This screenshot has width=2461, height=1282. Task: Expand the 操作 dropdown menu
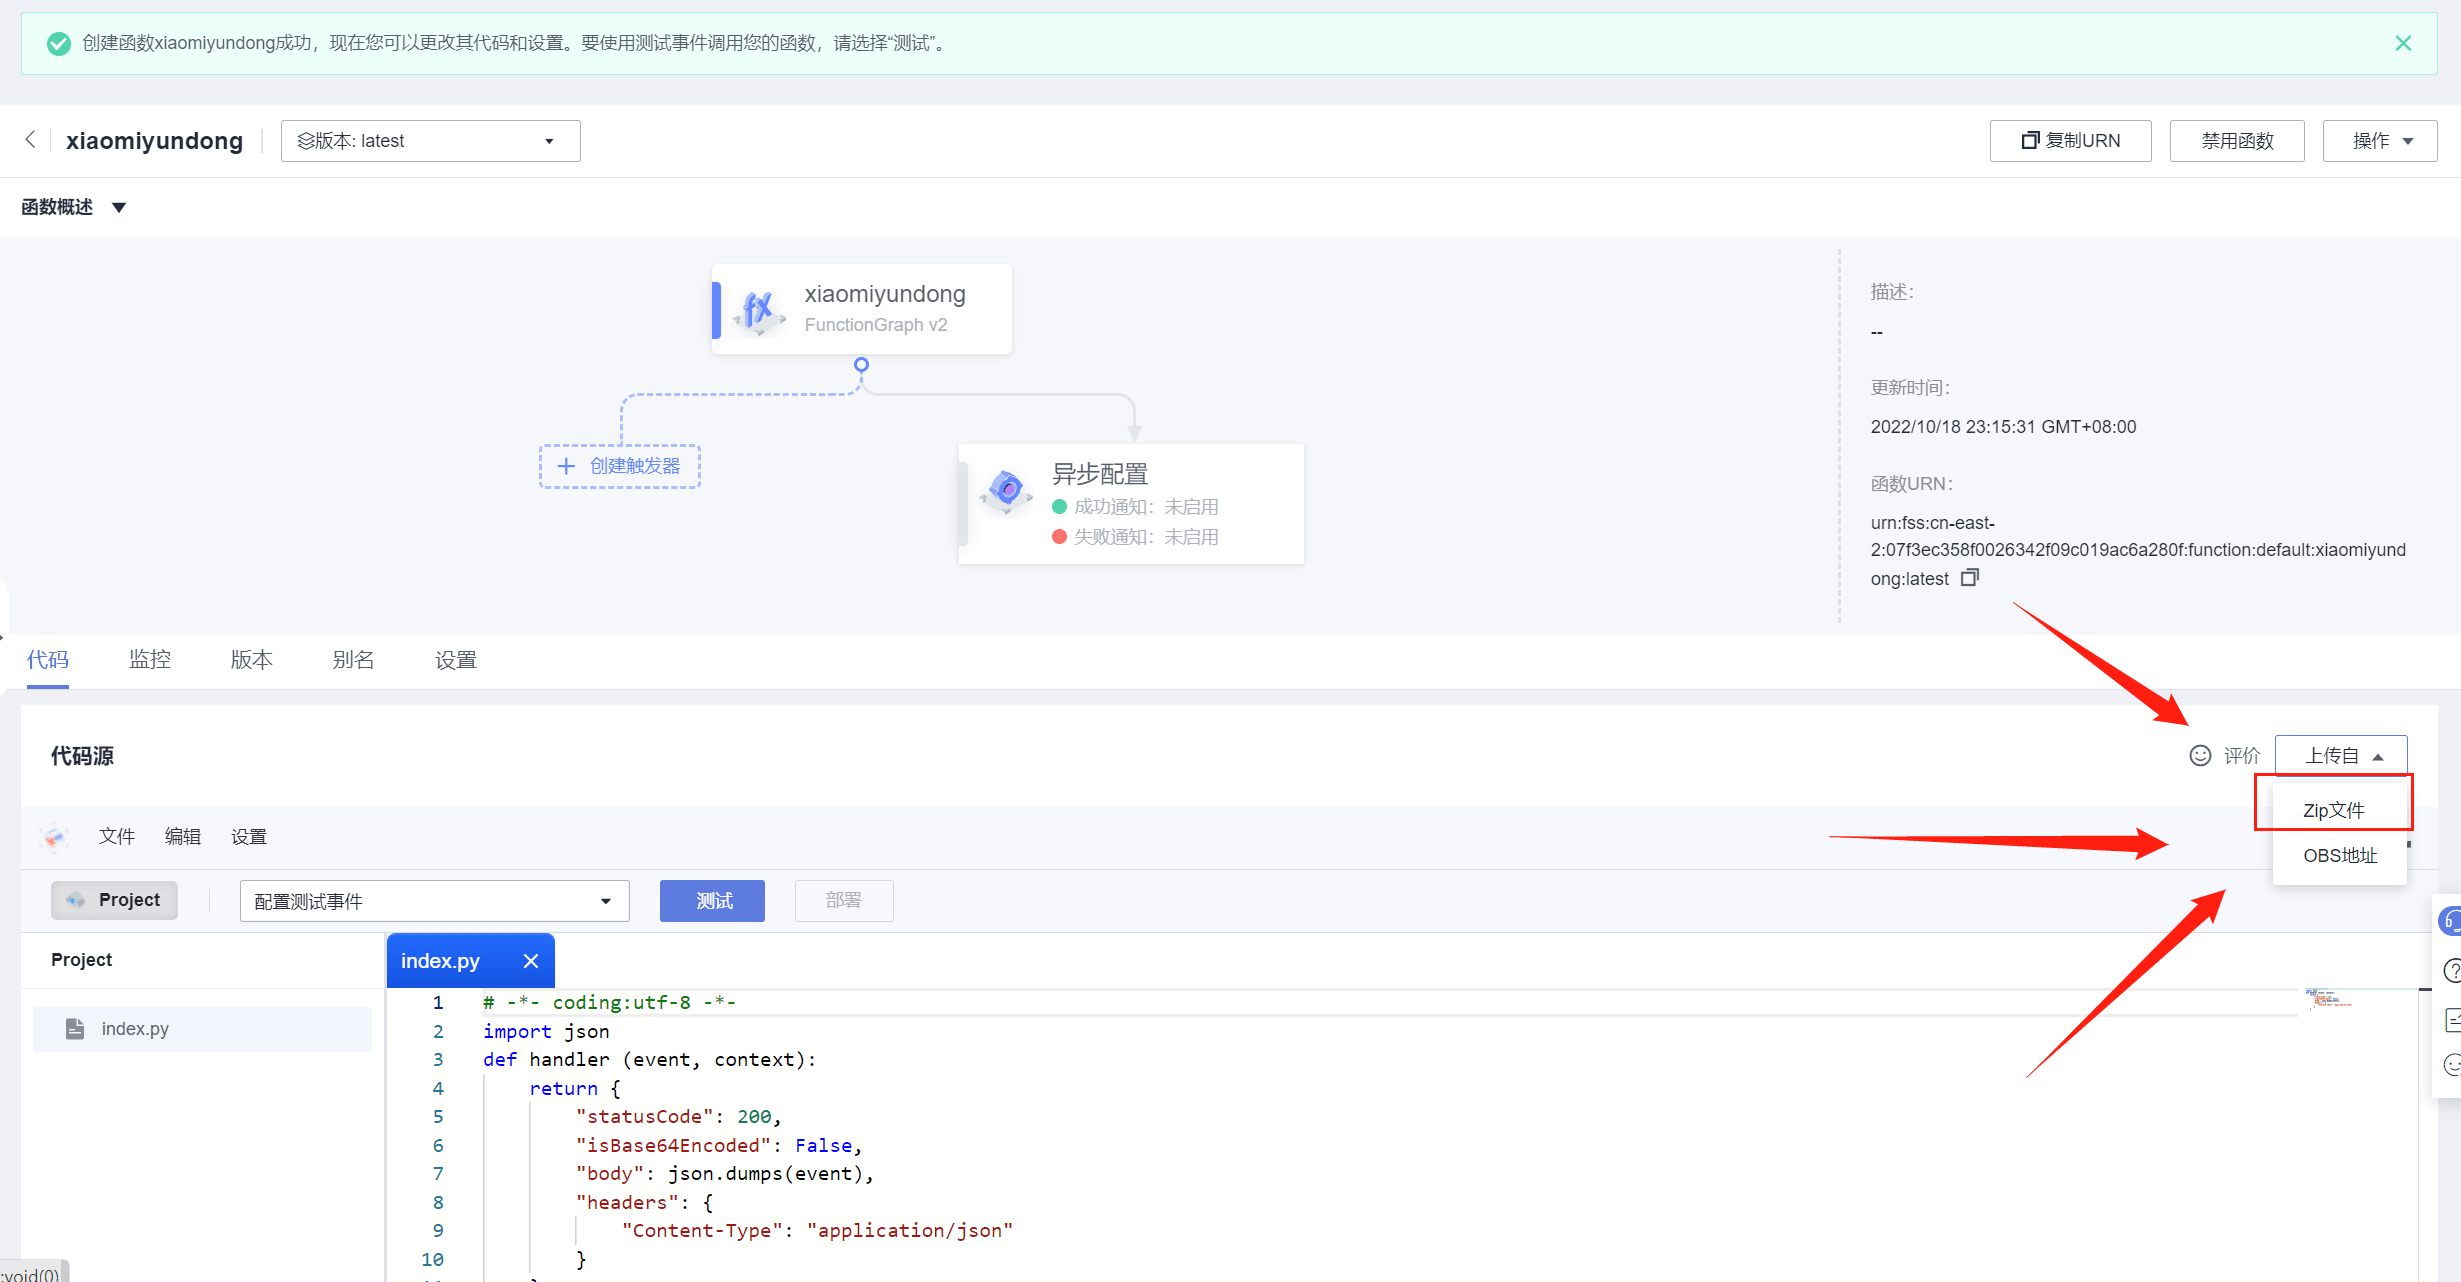[x=2379, y=141]
